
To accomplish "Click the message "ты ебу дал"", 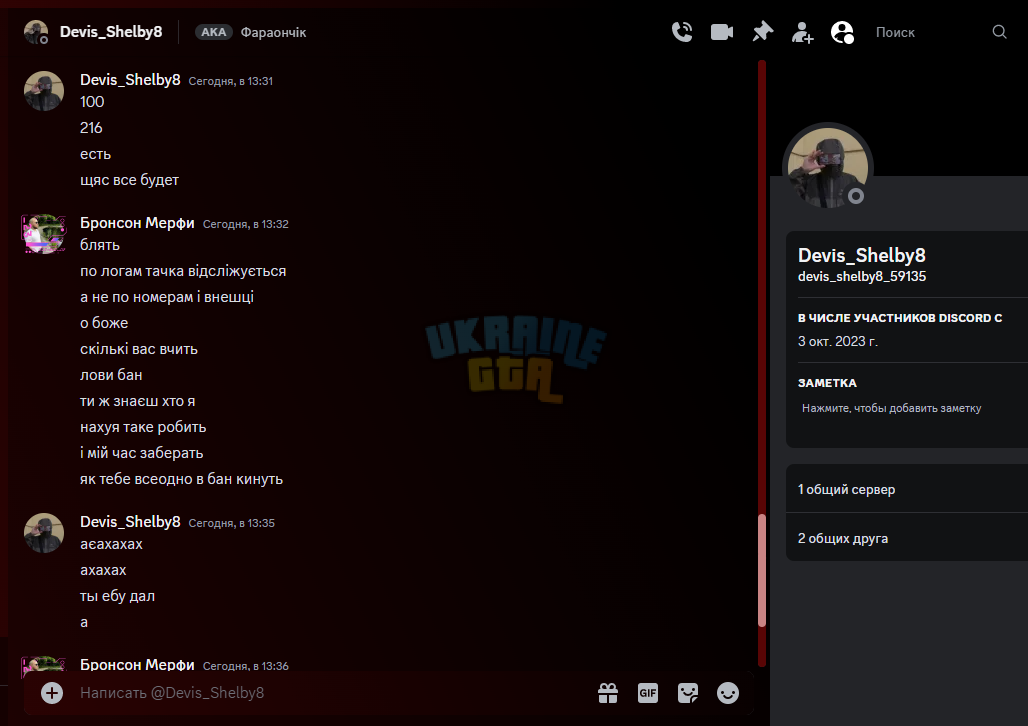I will coord(117,595).
